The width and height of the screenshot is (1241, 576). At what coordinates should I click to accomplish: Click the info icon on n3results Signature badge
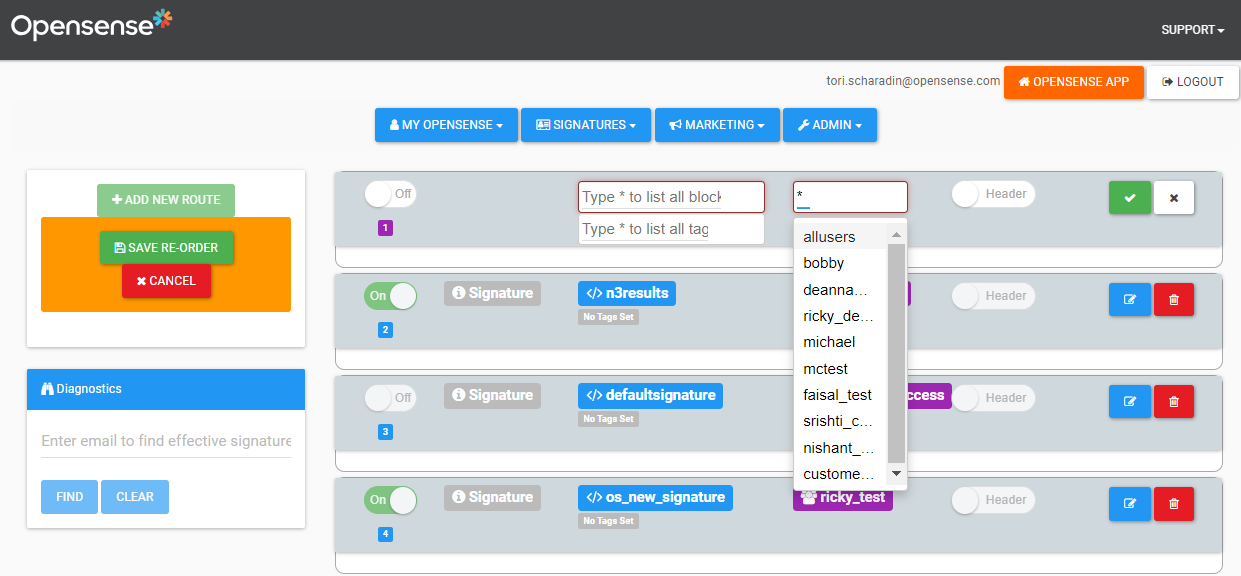tap(459, 293)
